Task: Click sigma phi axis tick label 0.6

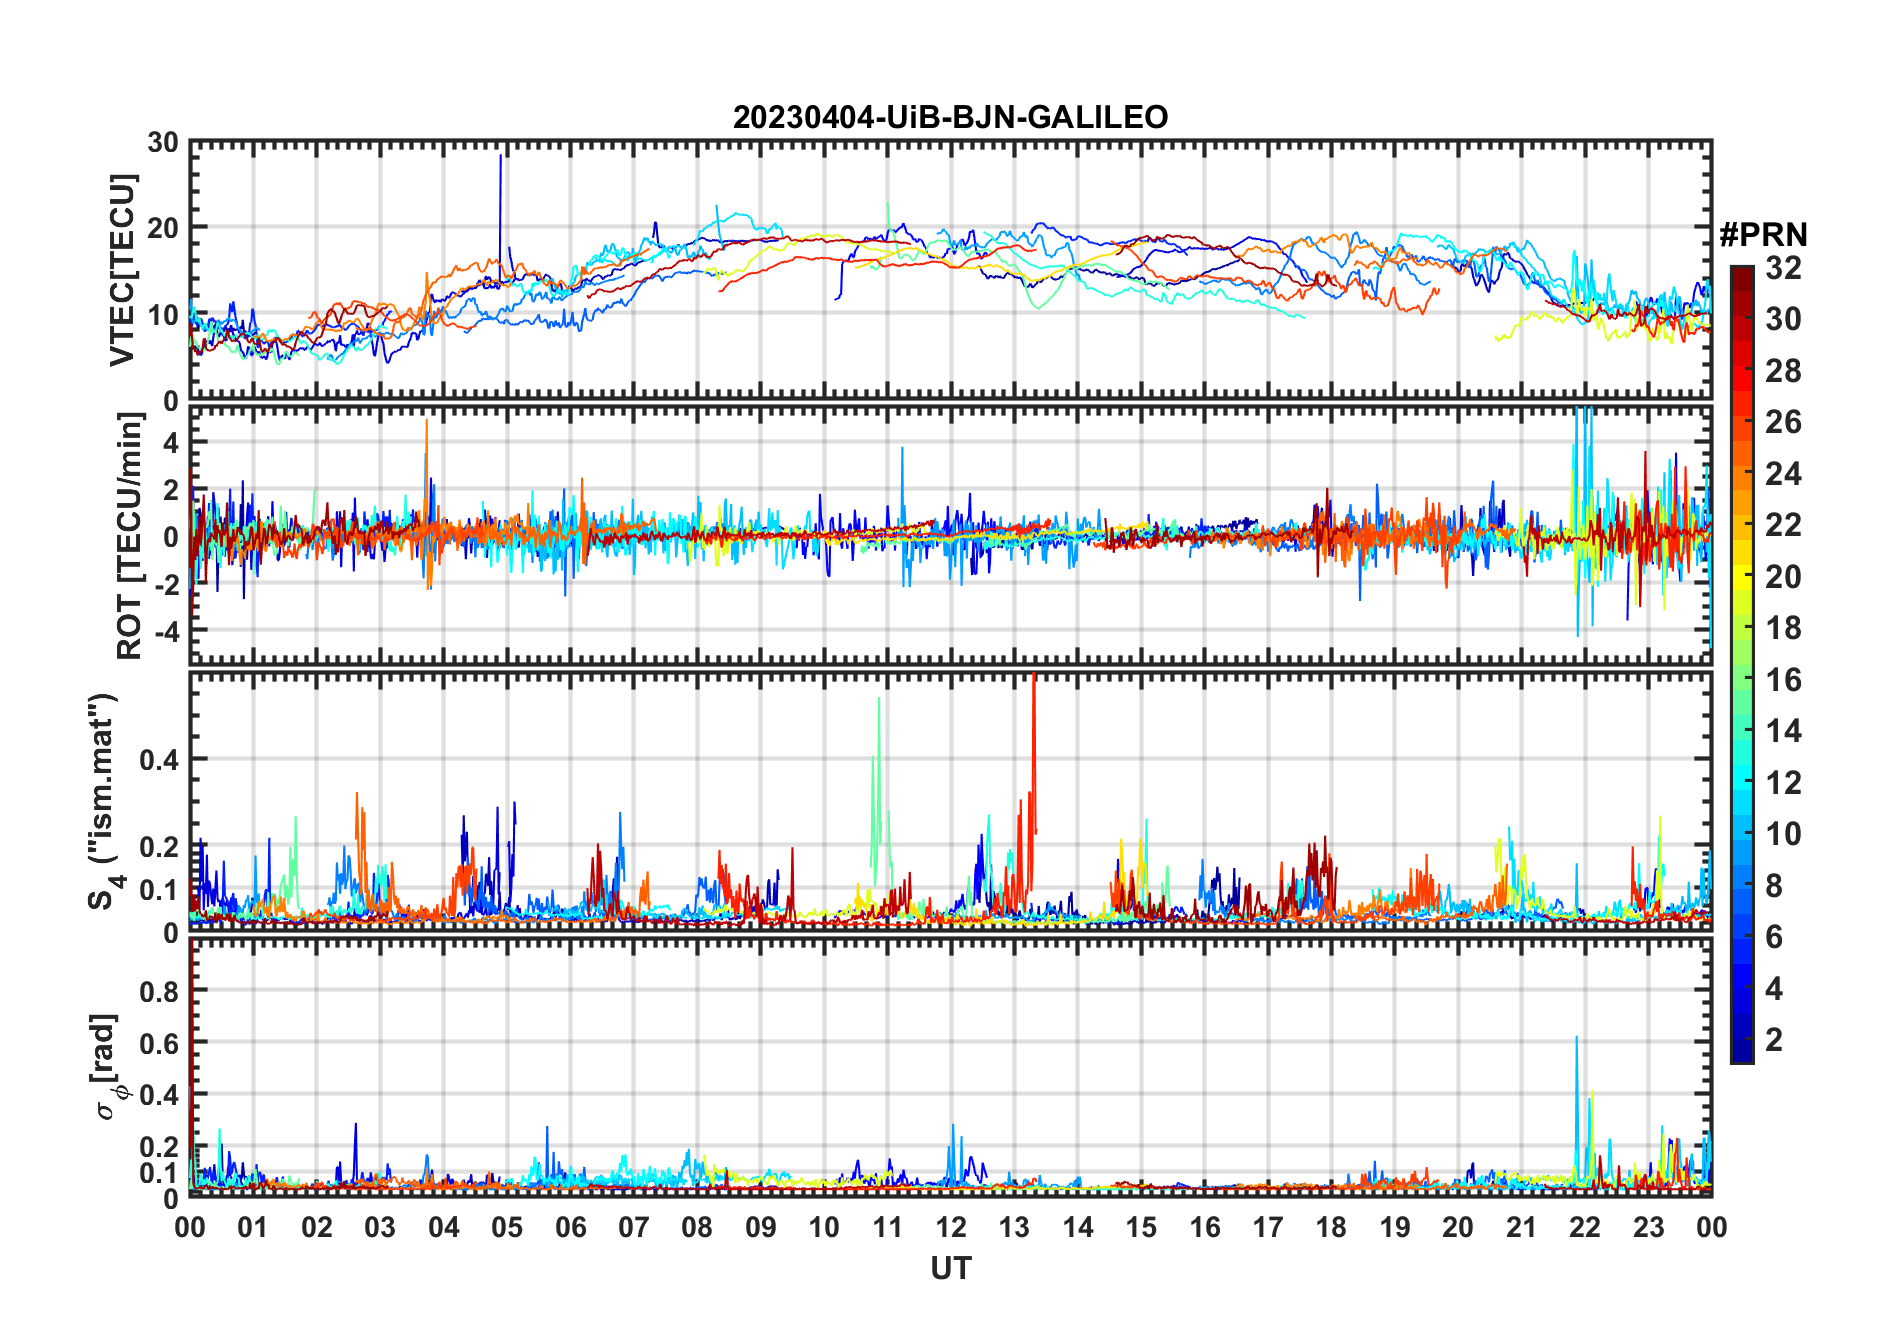Action: (x=160, y=1043)
